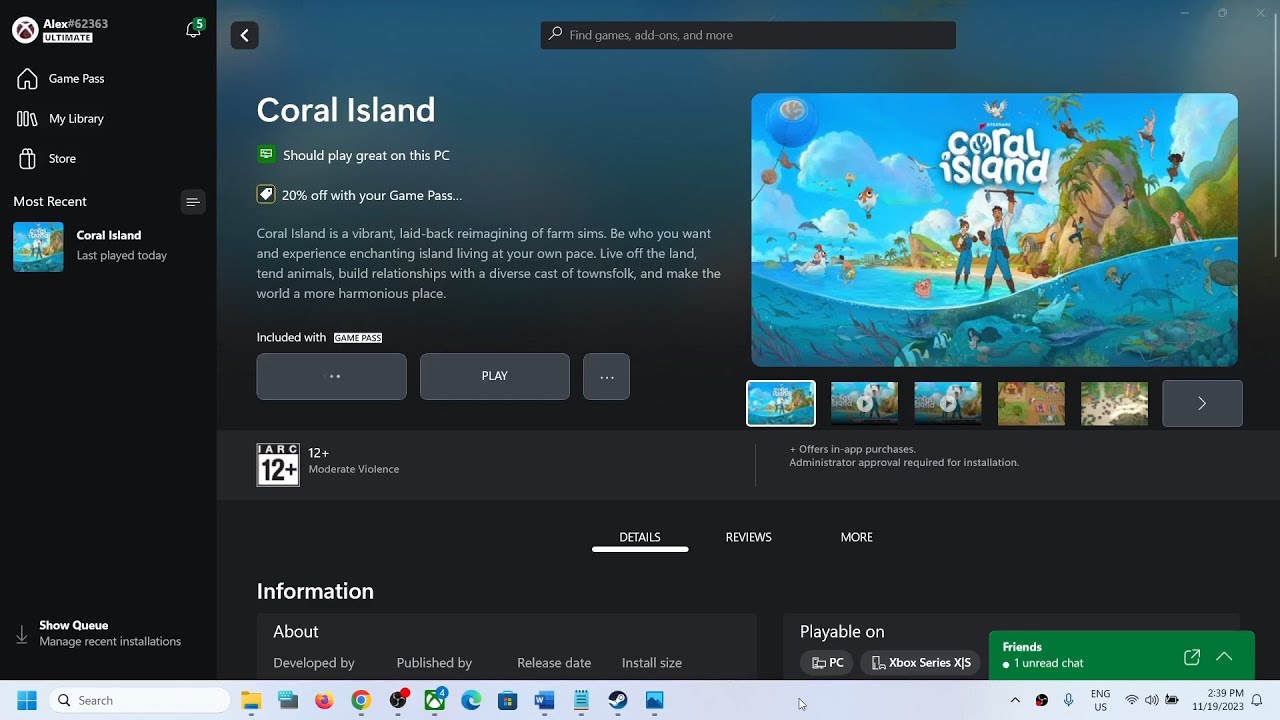Click the main Coral Island cover image
Viewport: 1280px width, 720px height.
click(x=994, y=230)
